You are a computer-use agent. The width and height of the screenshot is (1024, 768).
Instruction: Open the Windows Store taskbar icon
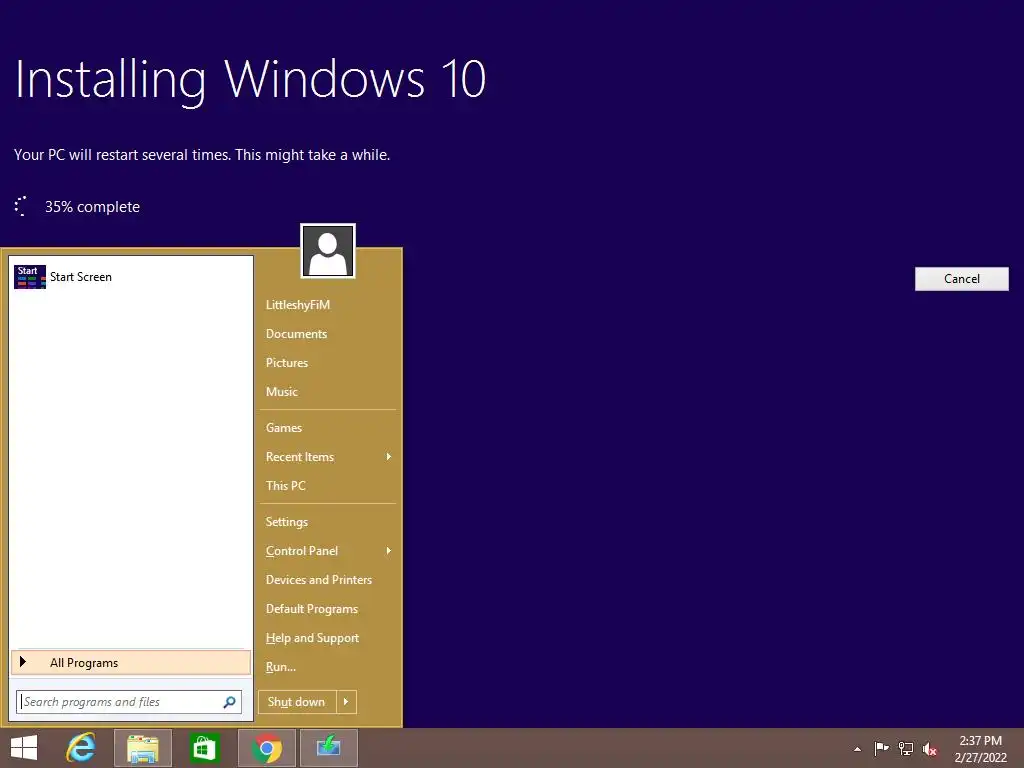pyautogui.click(x=204, y=748)
